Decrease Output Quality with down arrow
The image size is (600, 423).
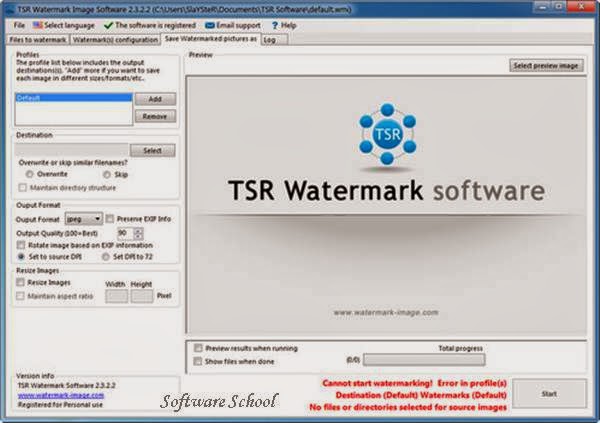[139, 236]
